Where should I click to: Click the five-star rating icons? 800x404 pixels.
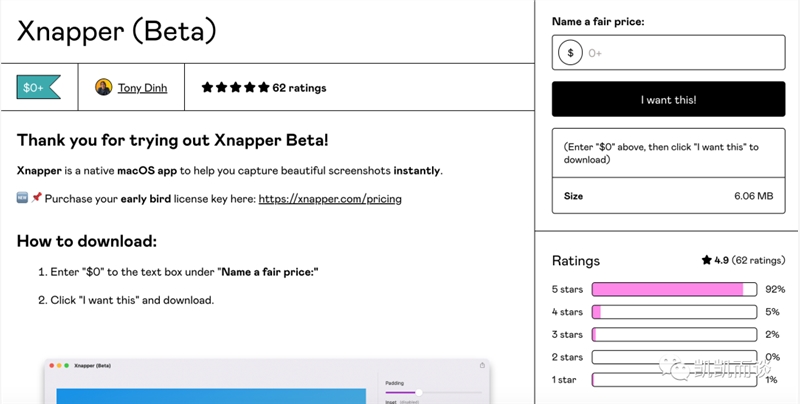coord(235,87)
